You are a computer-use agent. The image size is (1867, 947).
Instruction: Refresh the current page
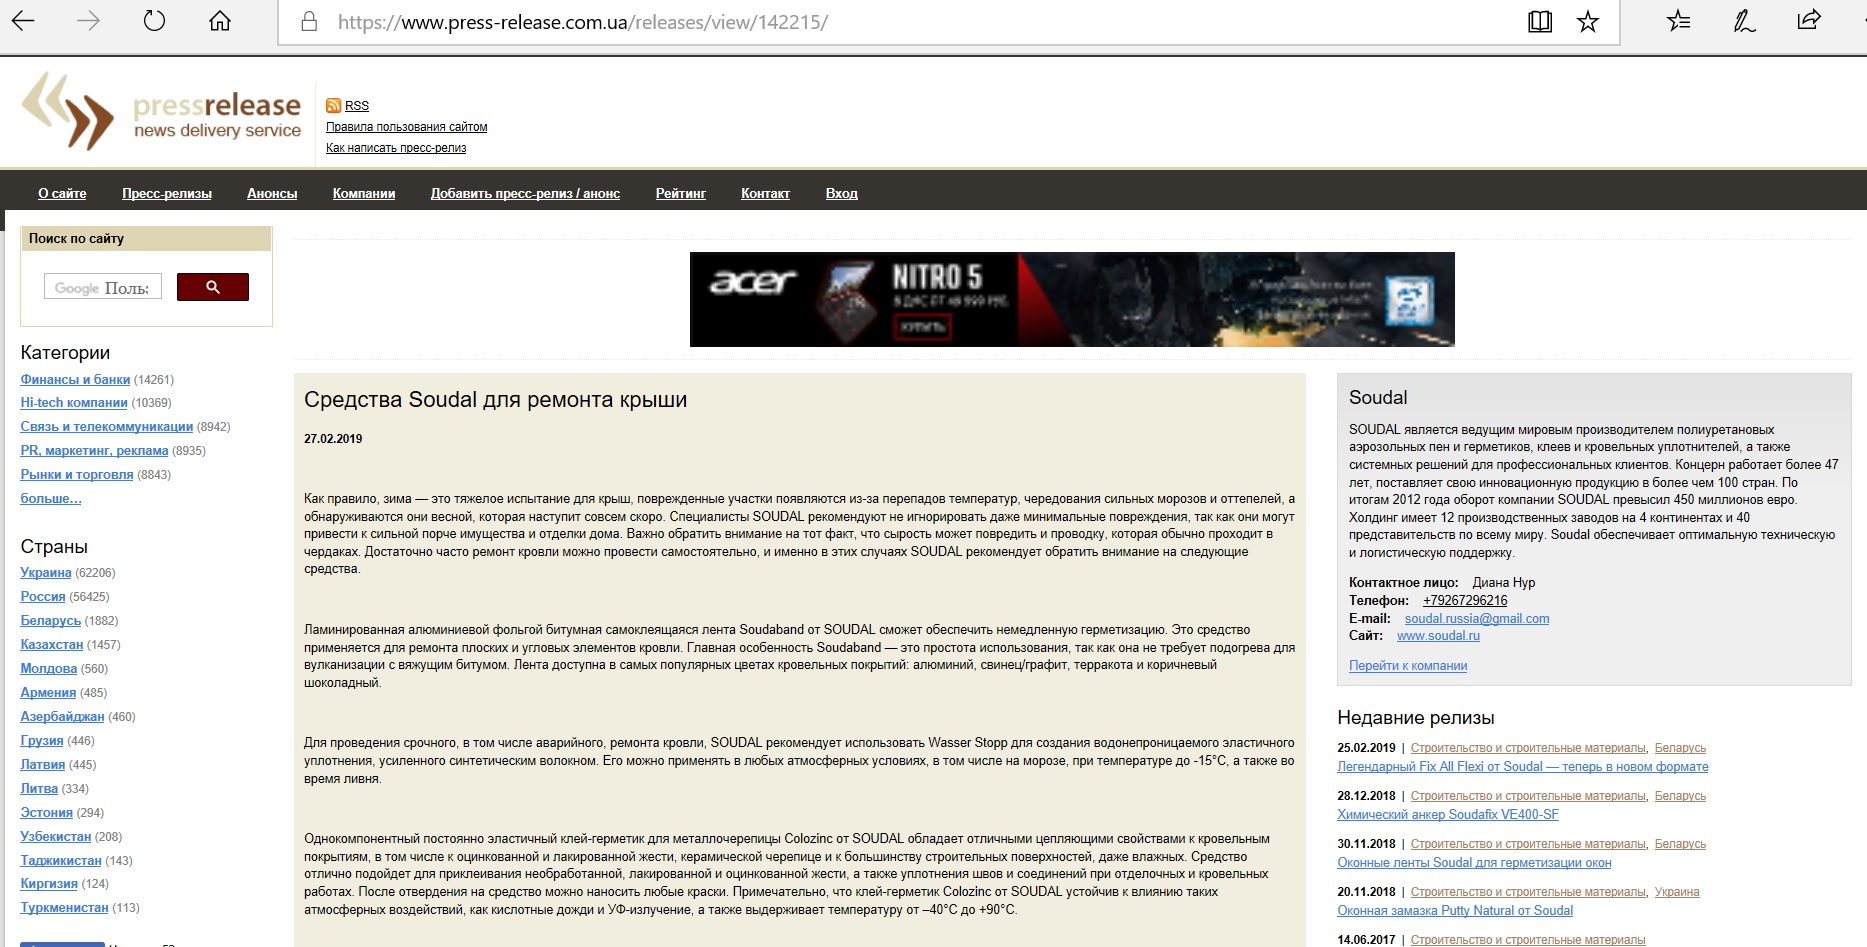[154, 21]
